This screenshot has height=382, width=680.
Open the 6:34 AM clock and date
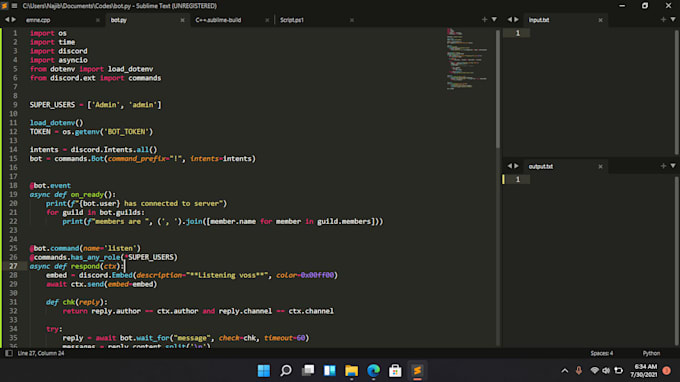tap(644, 371)
